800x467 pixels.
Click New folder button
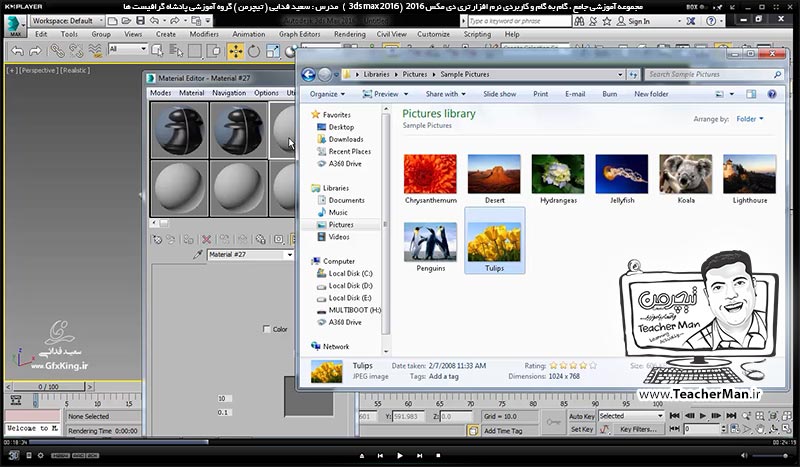(x=651, y=94)
